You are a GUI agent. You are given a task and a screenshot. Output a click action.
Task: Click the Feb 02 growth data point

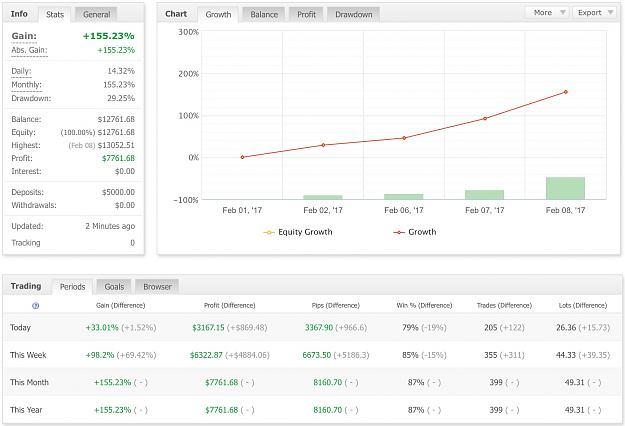pos(323,145)
